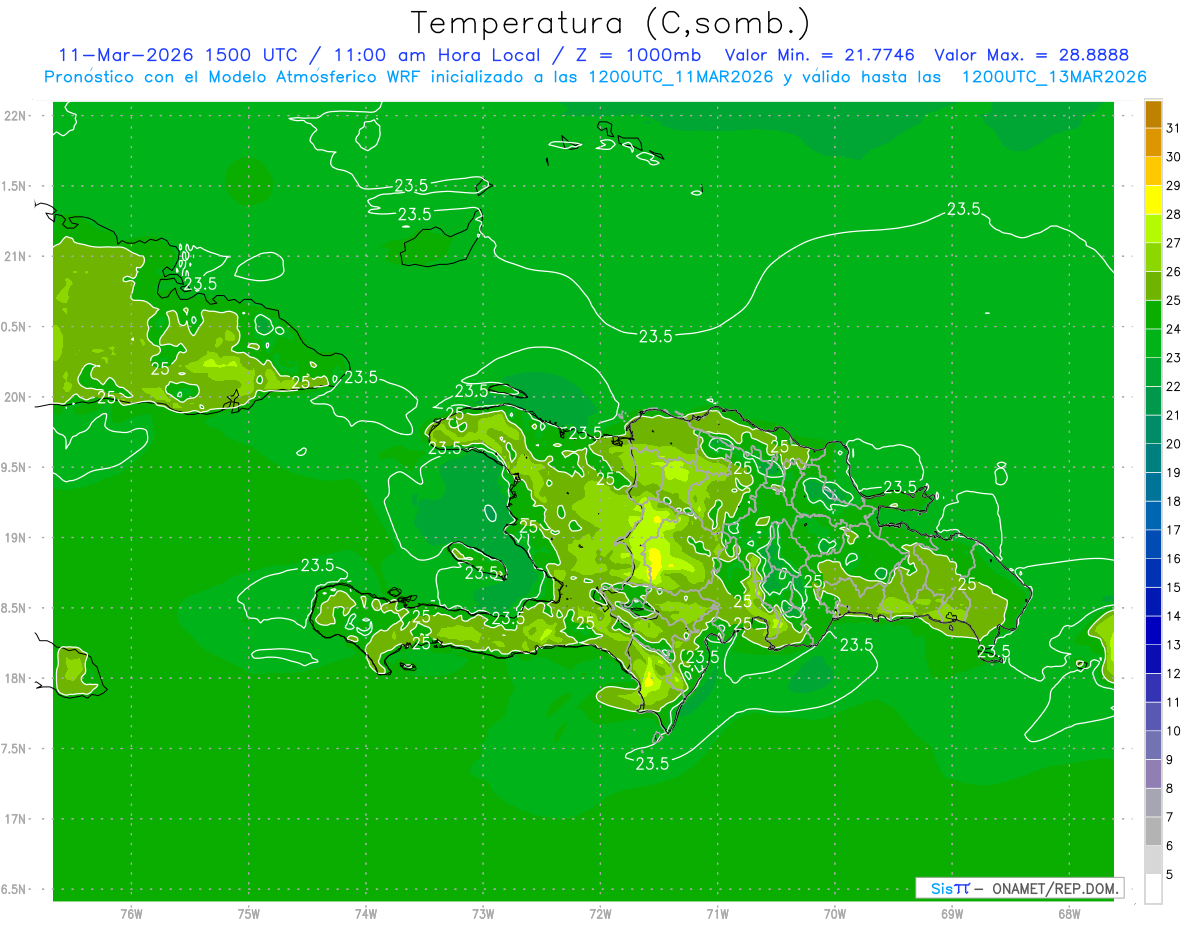This screenshot has width=1200, height=927.
Task: Click legend value '24'
Action: coord(1173,329)
